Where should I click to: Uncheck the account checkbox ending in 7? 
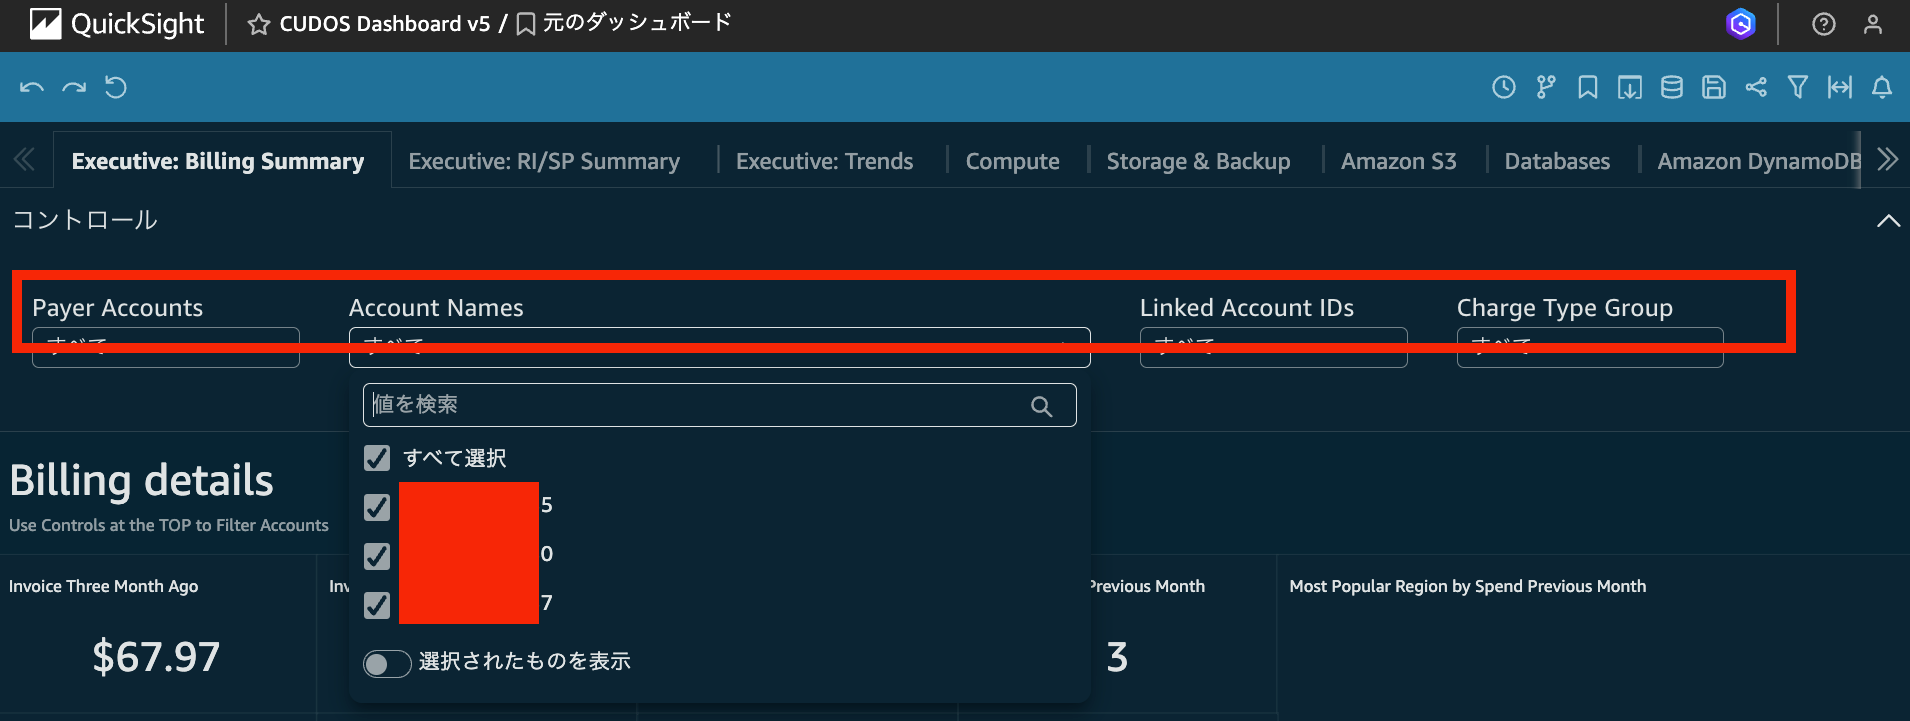(377, 605)
